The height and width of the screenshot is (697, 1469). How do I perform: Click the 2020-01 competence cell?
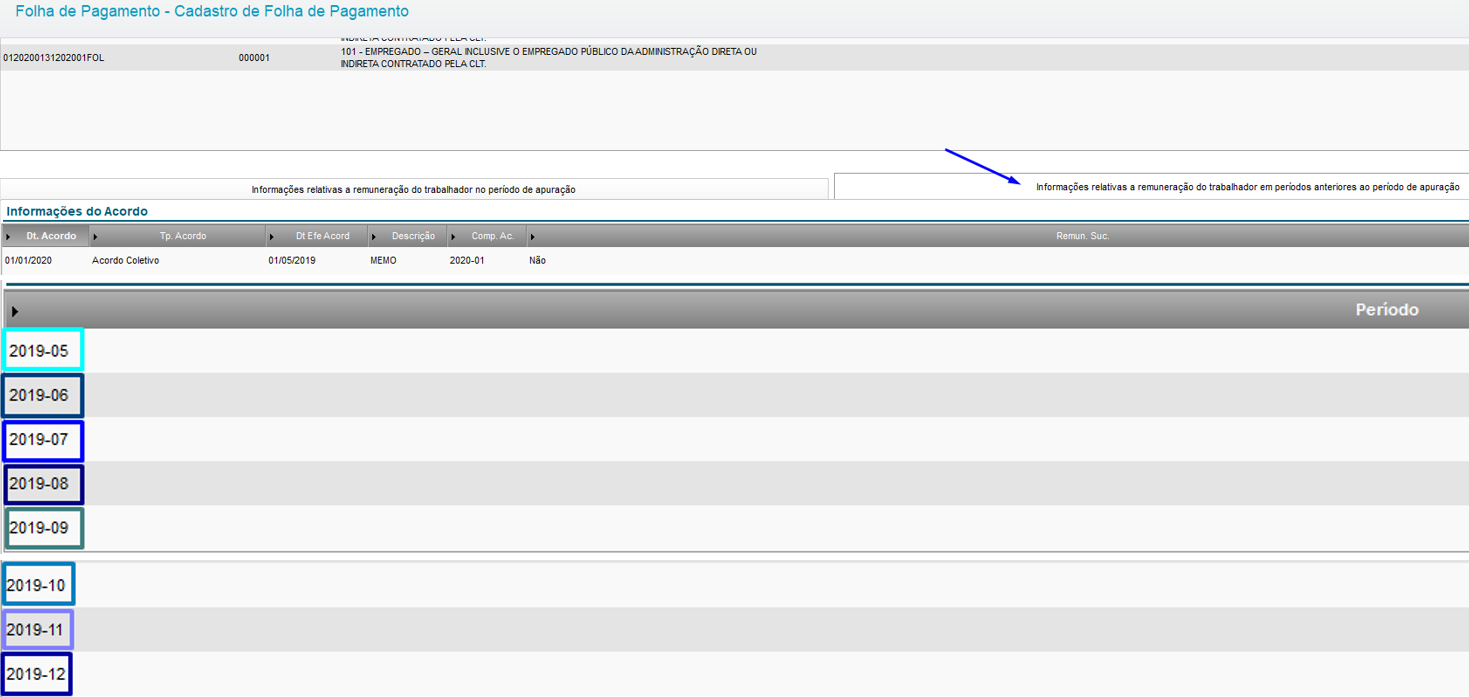tap(467, 261)
